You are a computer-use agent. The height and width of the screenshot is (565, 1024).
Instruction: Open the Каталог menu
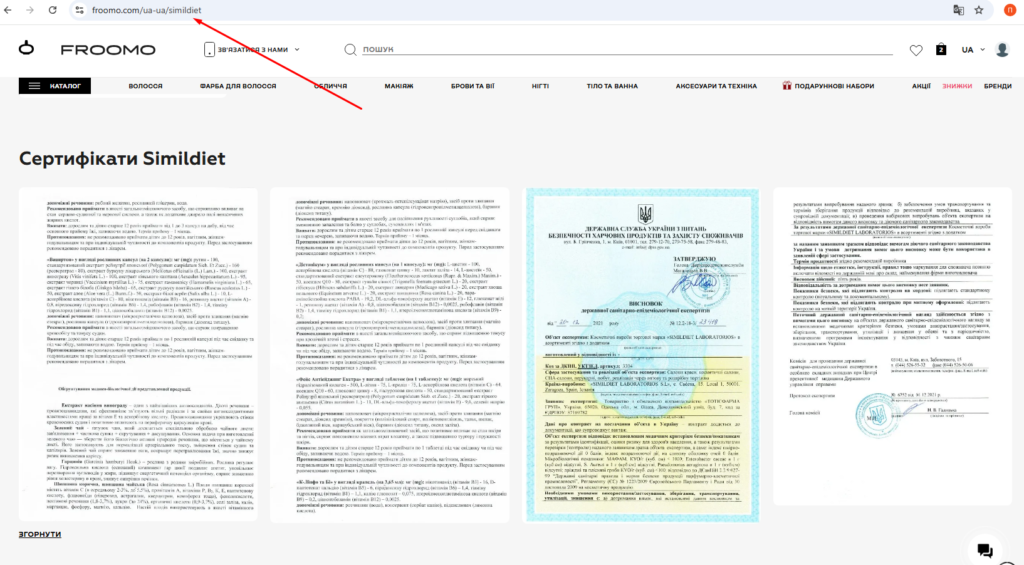[55, 86]
